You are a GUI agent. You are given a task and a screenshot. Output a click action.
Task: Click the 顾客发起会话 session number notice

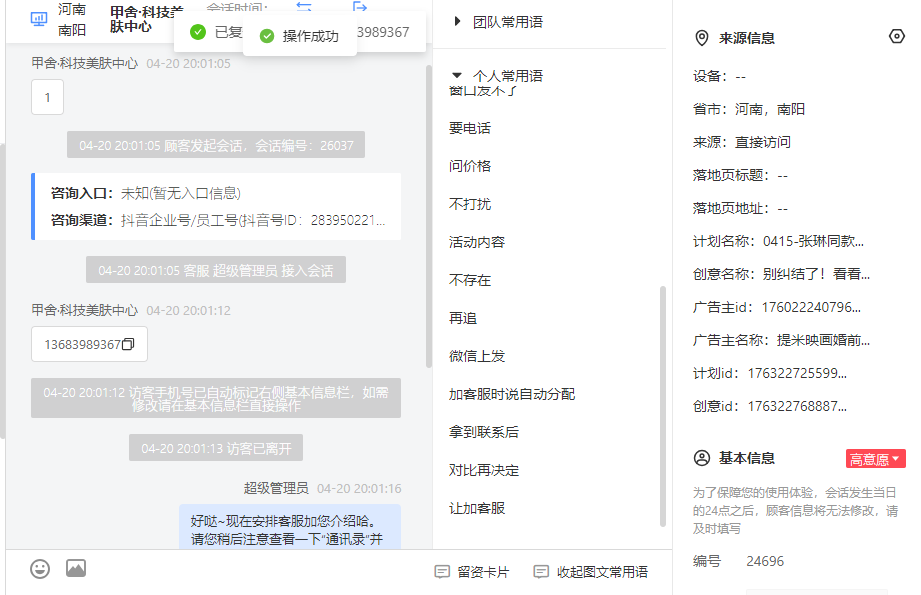216,145
